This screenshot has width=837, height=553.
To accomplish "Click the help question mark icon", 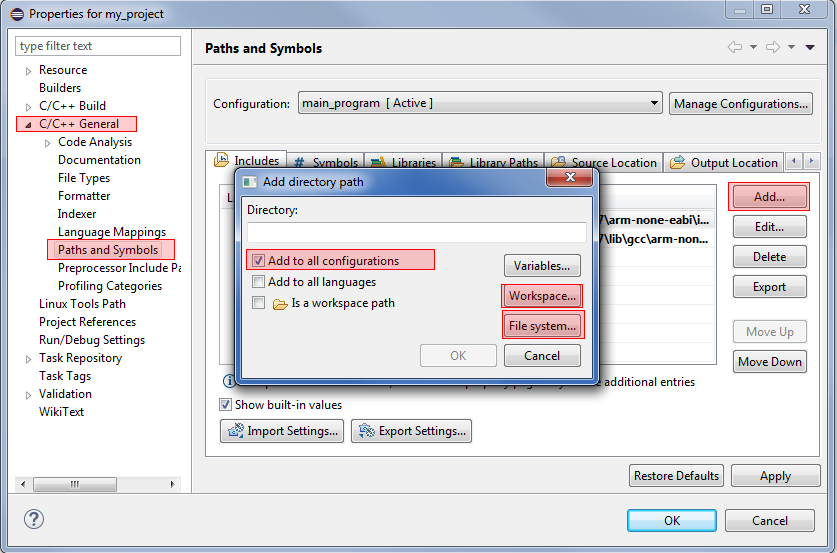I will point(34,519).
